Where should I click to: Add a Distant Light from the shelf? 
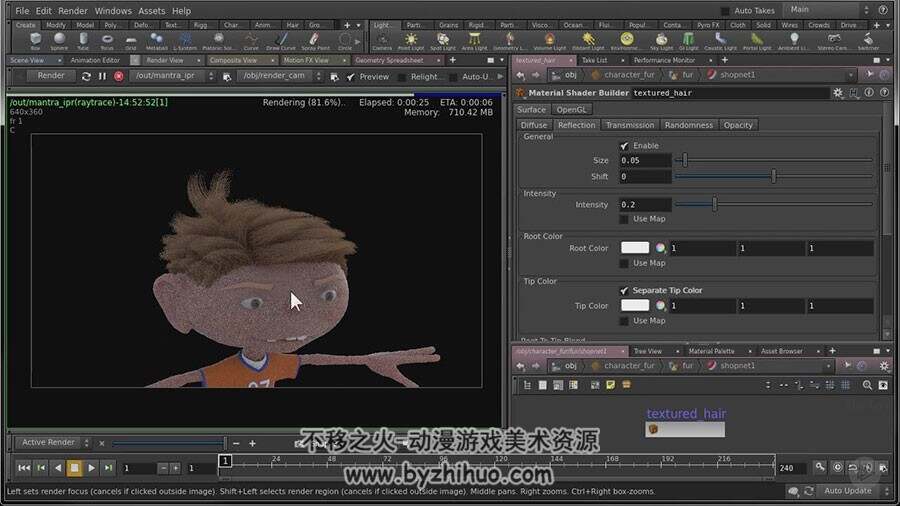click(588, 40)
